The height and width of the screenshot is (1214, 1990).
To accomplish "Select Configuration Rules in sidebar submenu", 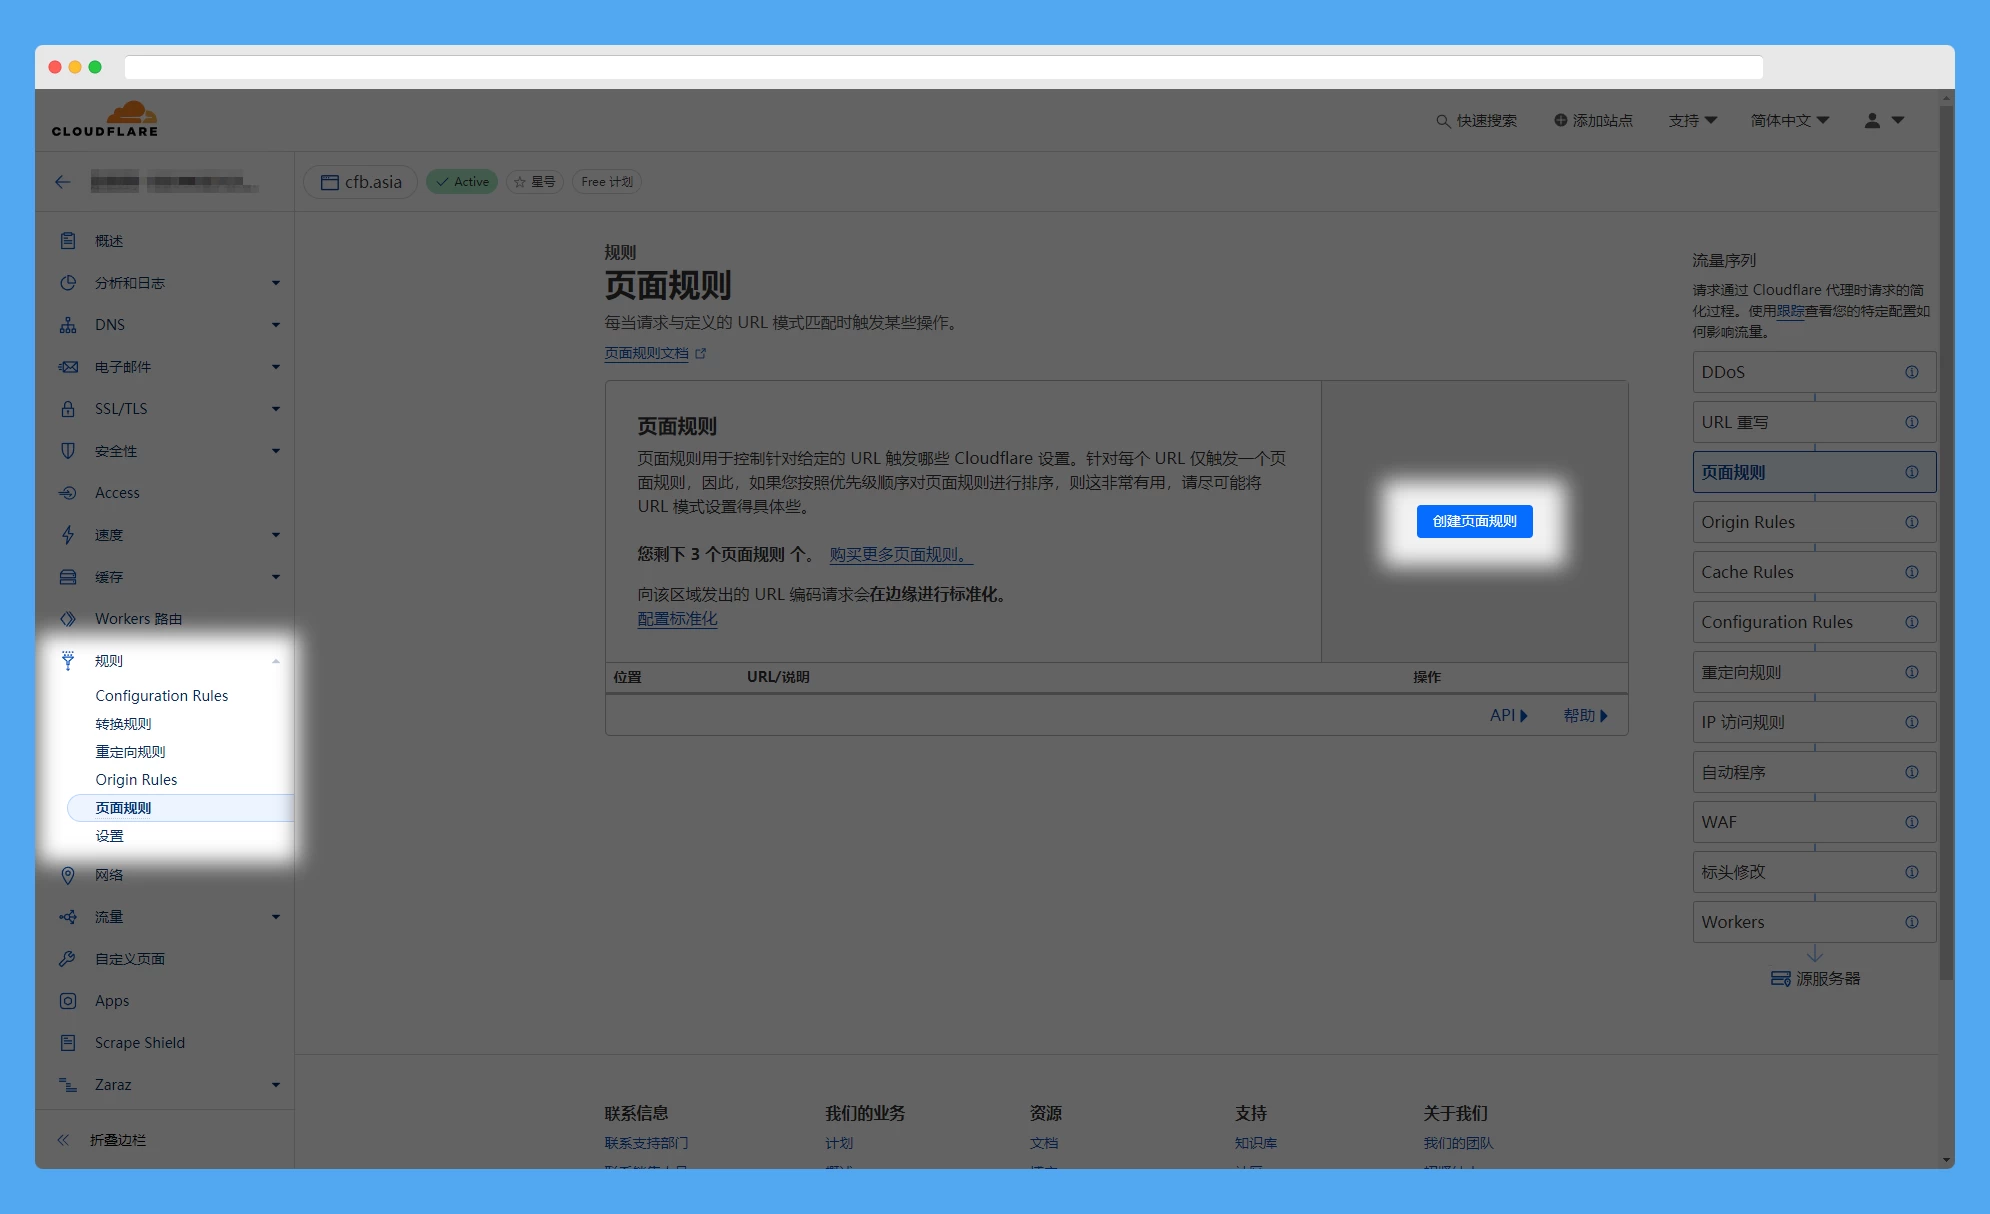I will tap(161, 696).
